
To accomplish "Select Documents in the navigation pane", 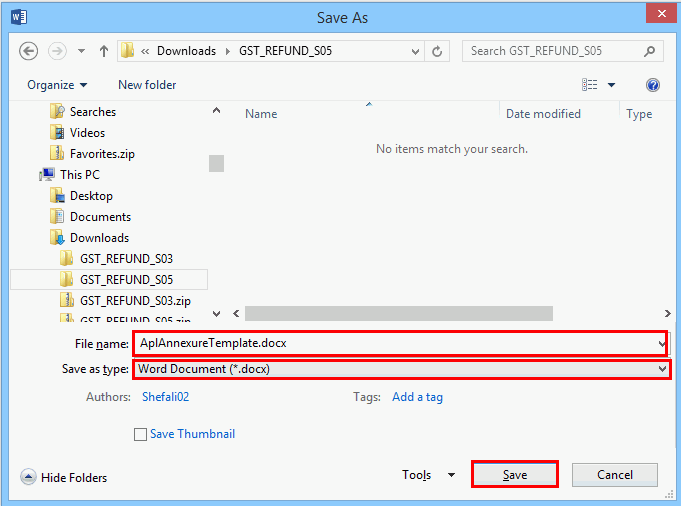I will coord(100,217).
